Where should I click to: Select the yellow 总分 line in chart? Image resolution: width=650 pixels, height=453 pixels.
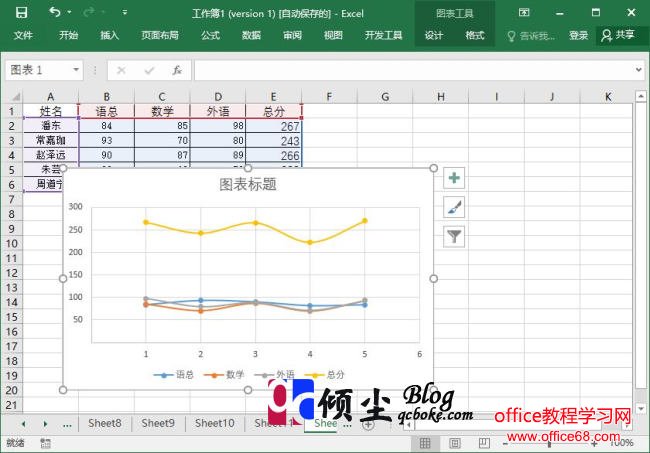[x=255, y=225]
